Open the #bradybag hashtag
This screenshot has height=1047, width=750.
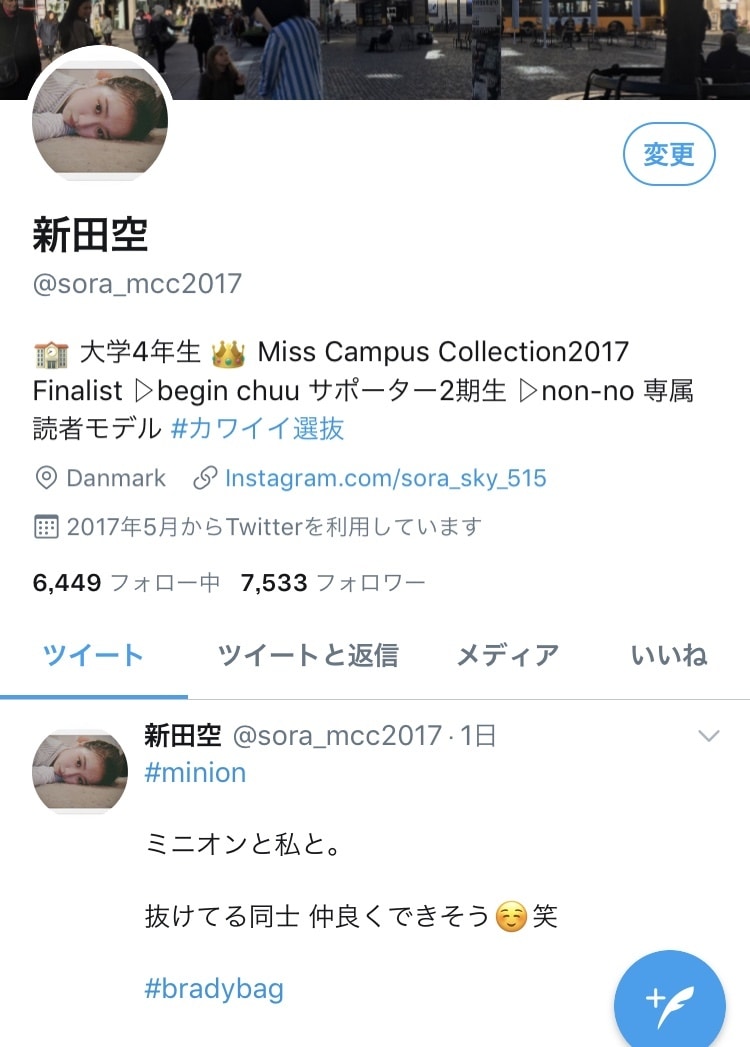(214, 989)
